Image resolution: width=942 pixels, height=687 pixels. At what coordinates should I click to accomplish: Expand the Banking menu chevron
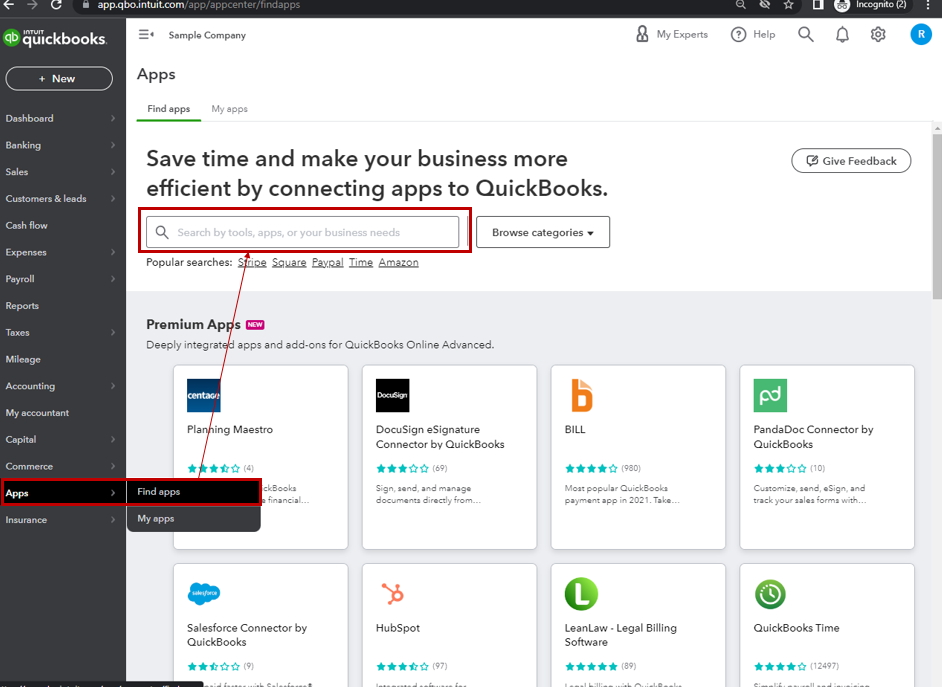113,145
